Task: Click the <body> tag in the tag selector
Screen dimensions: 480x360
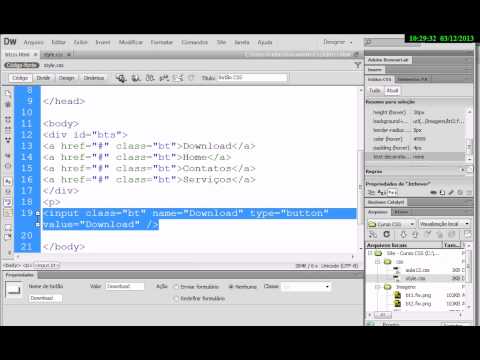Action: pos(12,266)
